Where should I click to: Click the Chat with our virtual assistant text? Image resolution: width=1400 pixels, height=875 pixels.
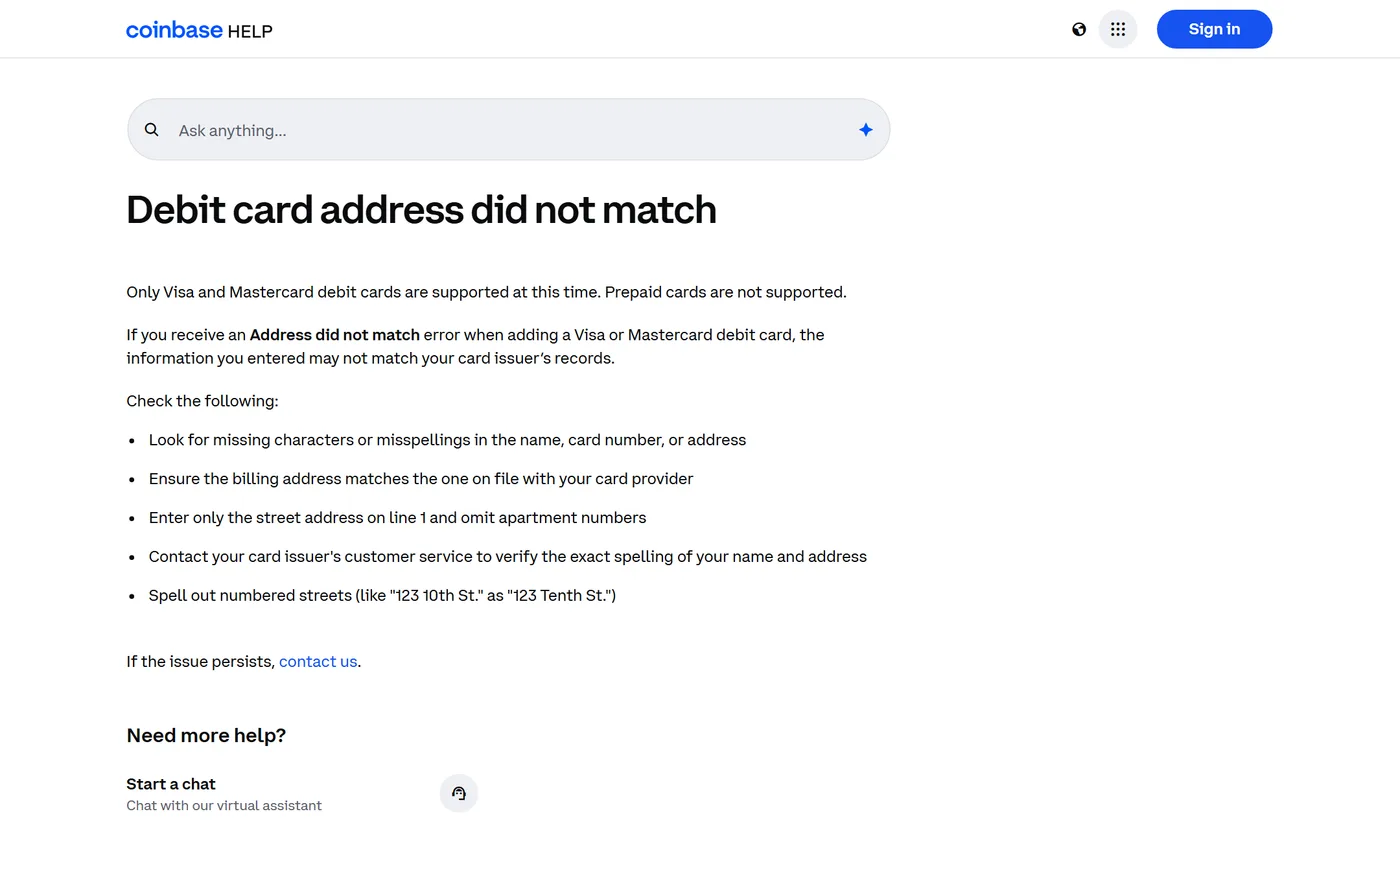pyautogui.click(x=224, y=805)
